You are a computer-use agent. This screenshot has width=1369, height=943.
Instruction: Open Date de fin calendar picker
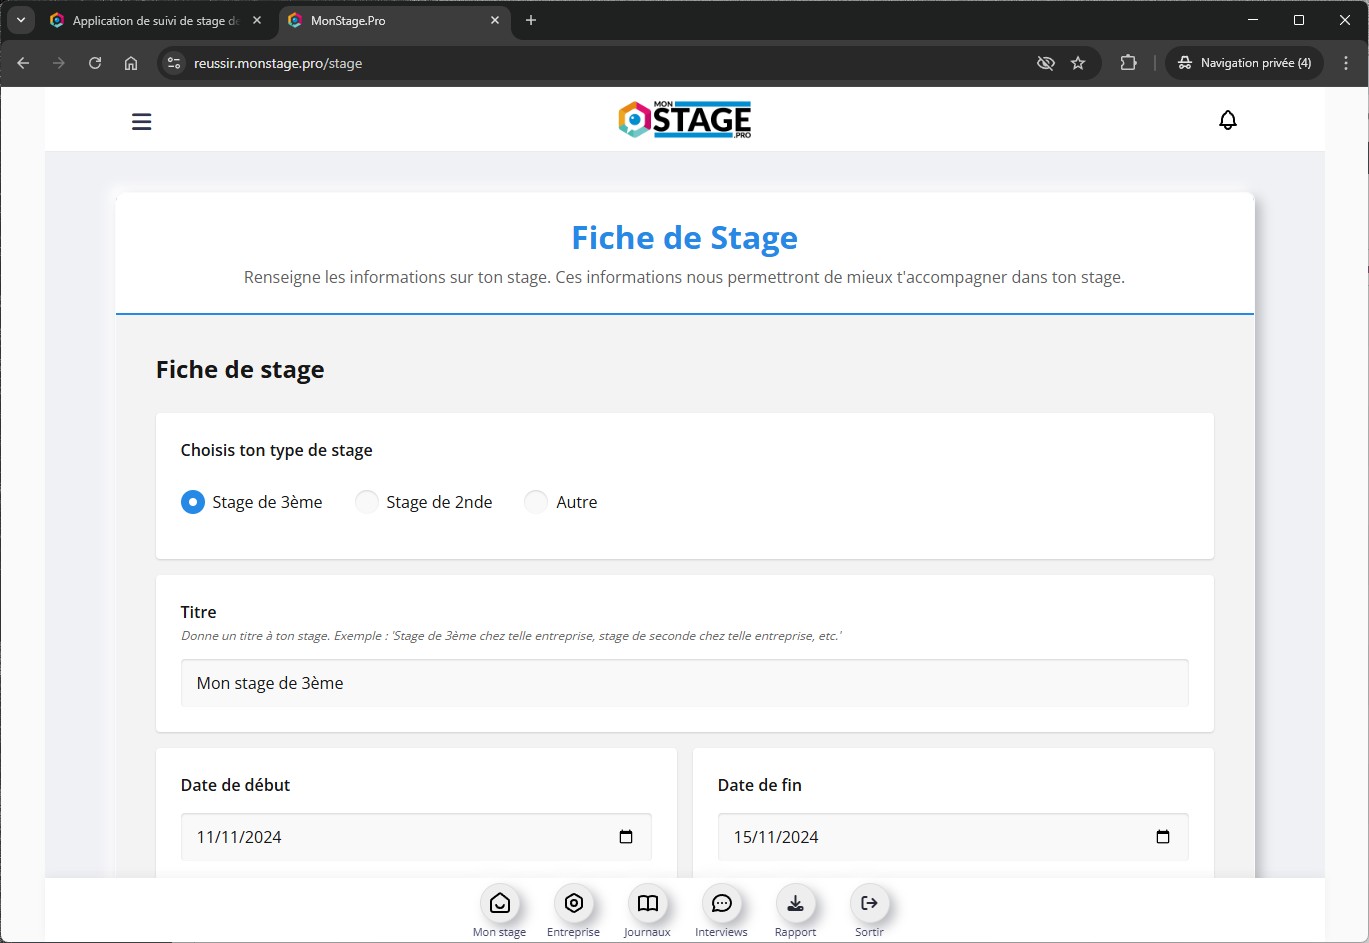[1162, 837]
